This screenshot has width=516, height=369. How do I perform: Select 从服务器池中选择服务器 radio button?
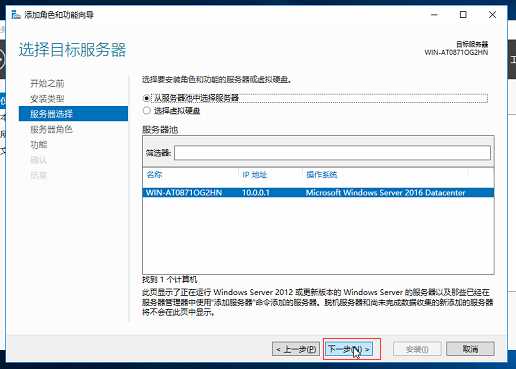[x=146, y=98]
